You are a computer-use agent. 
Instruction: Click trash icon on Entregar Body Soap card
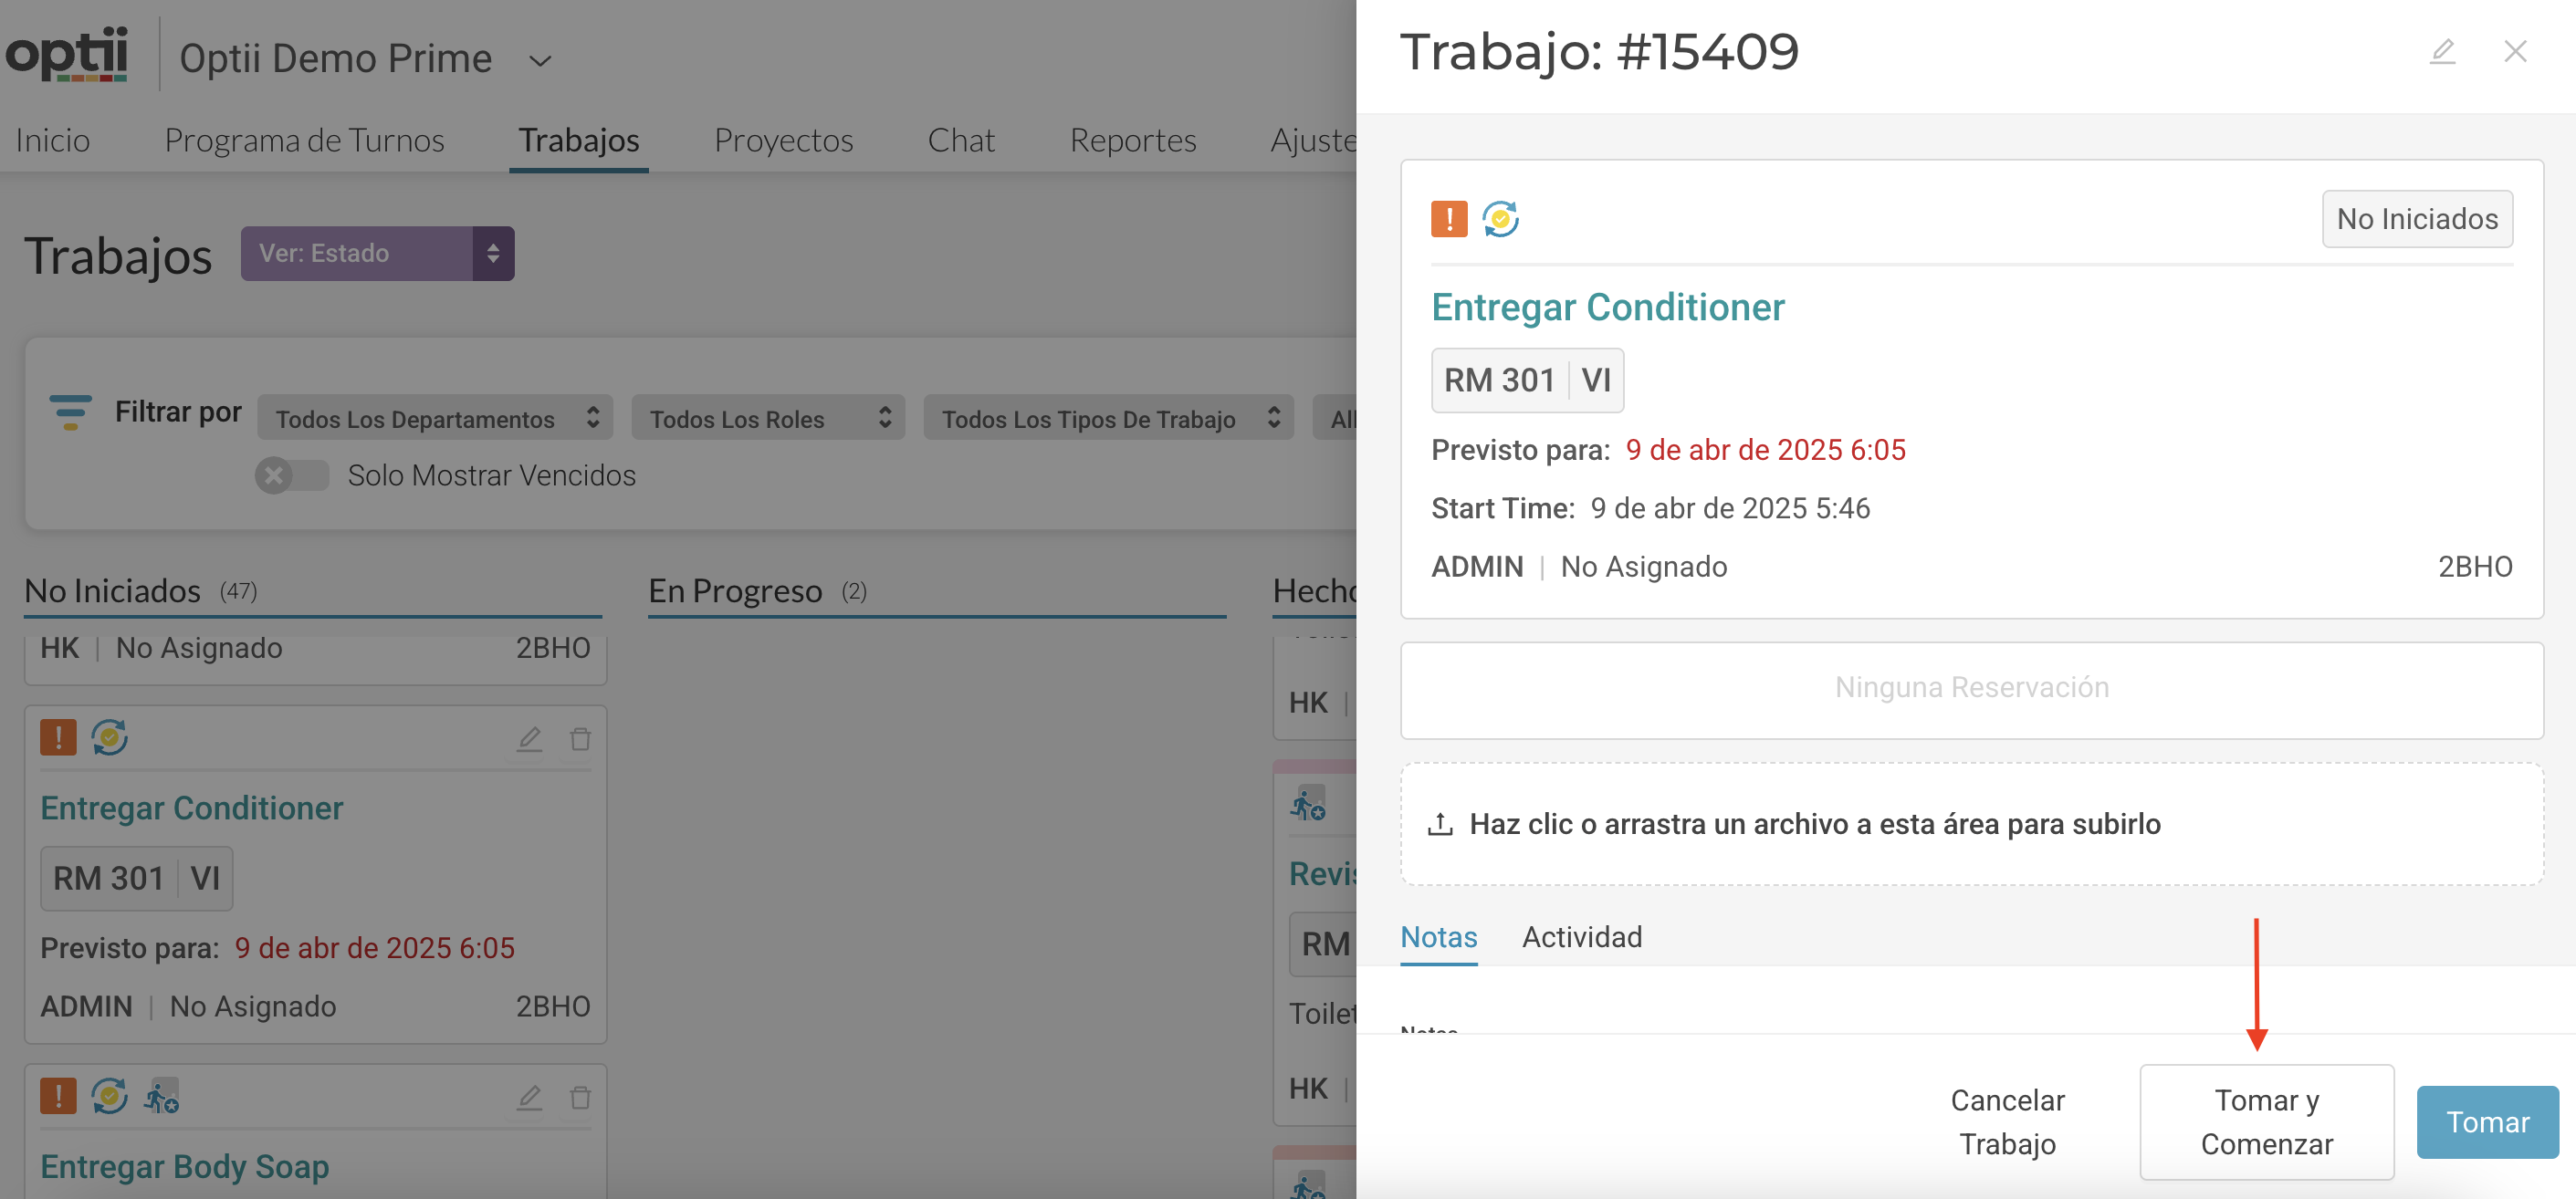(580, 1097)
